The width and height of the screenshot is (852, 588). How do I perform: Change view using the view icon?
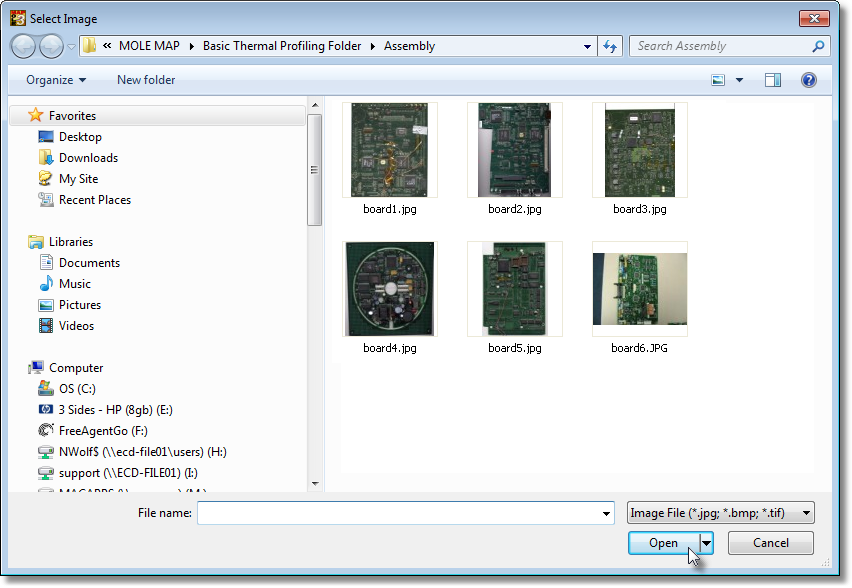coord(718,80)
